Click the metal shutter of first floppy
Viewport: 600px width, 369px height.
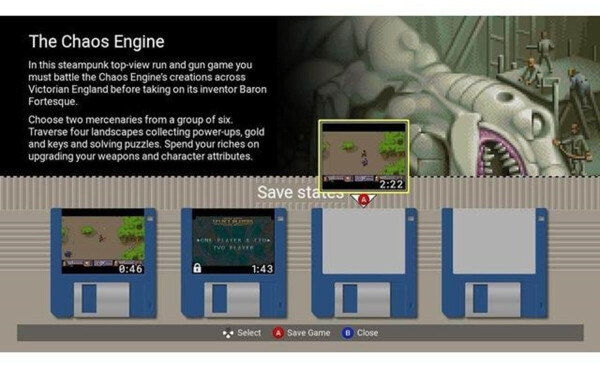click(101, 300)
